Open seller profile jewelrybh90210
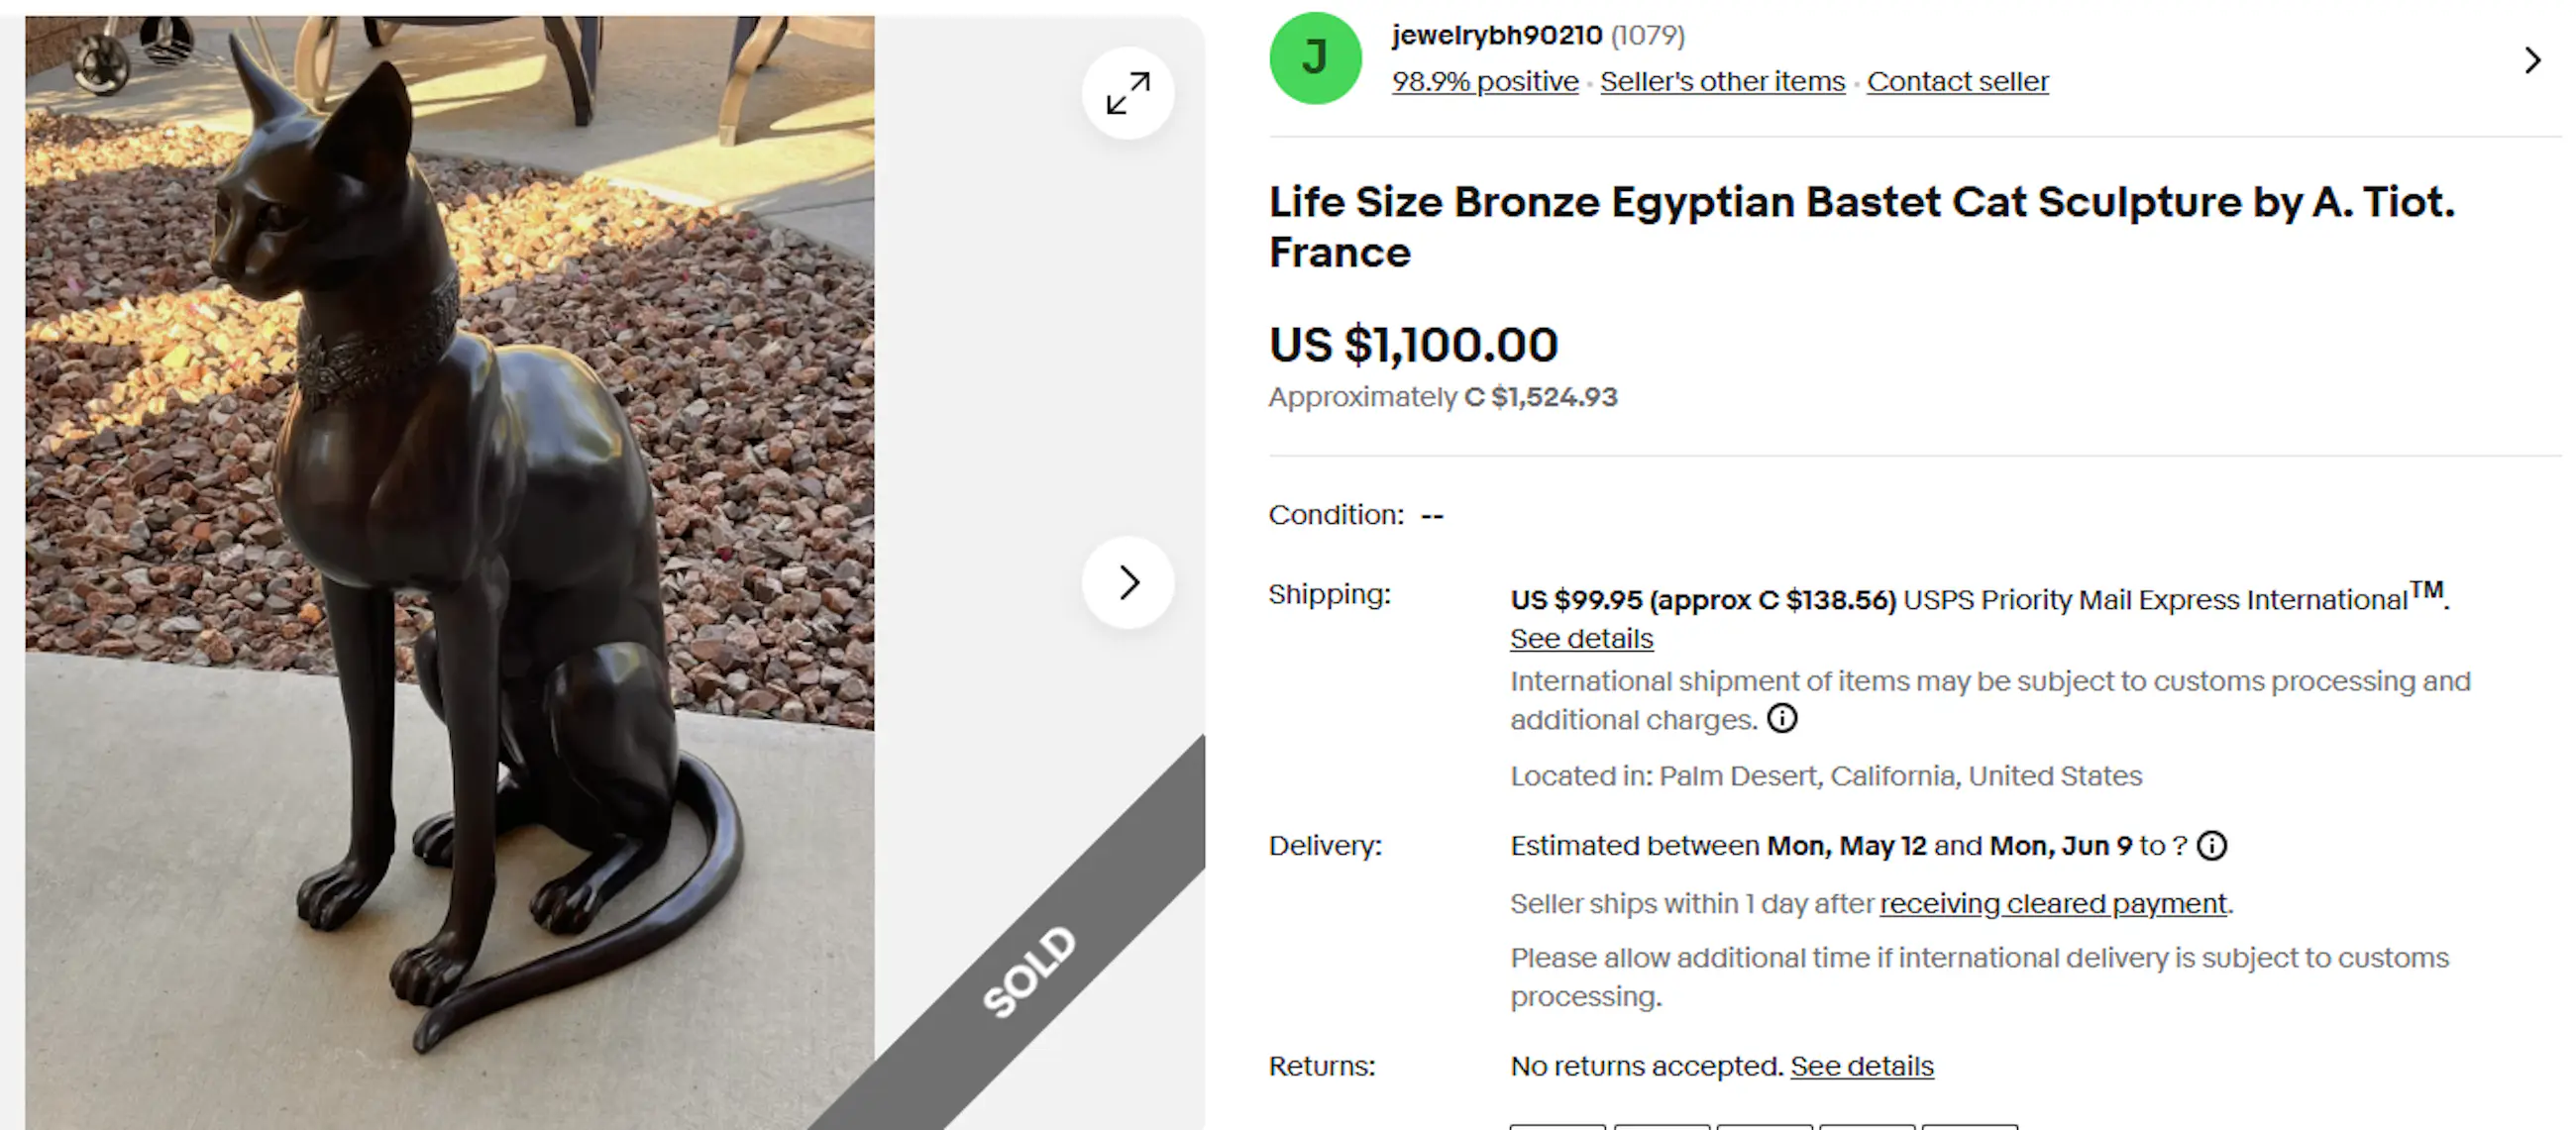 [x=1496, y=35]
